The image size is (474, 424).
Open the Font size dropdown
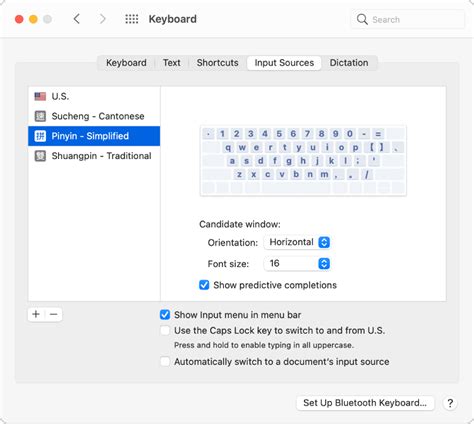point(297,264)
